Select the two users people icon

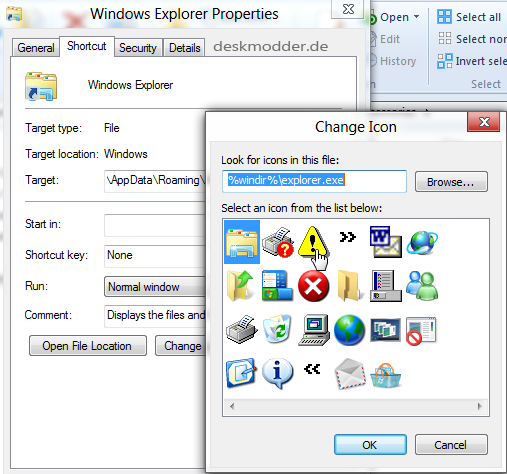click(422, 285)
